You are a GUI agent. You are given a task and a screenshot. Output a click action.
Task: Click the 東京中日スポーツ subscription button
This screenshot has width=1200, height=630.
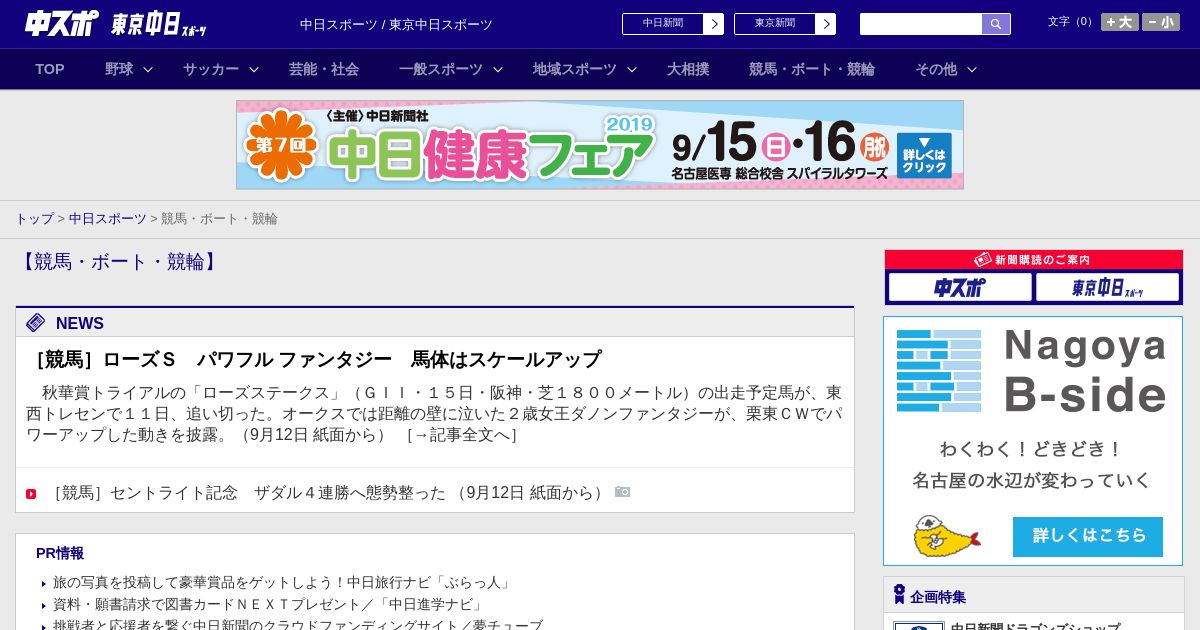click(1108, 288)
